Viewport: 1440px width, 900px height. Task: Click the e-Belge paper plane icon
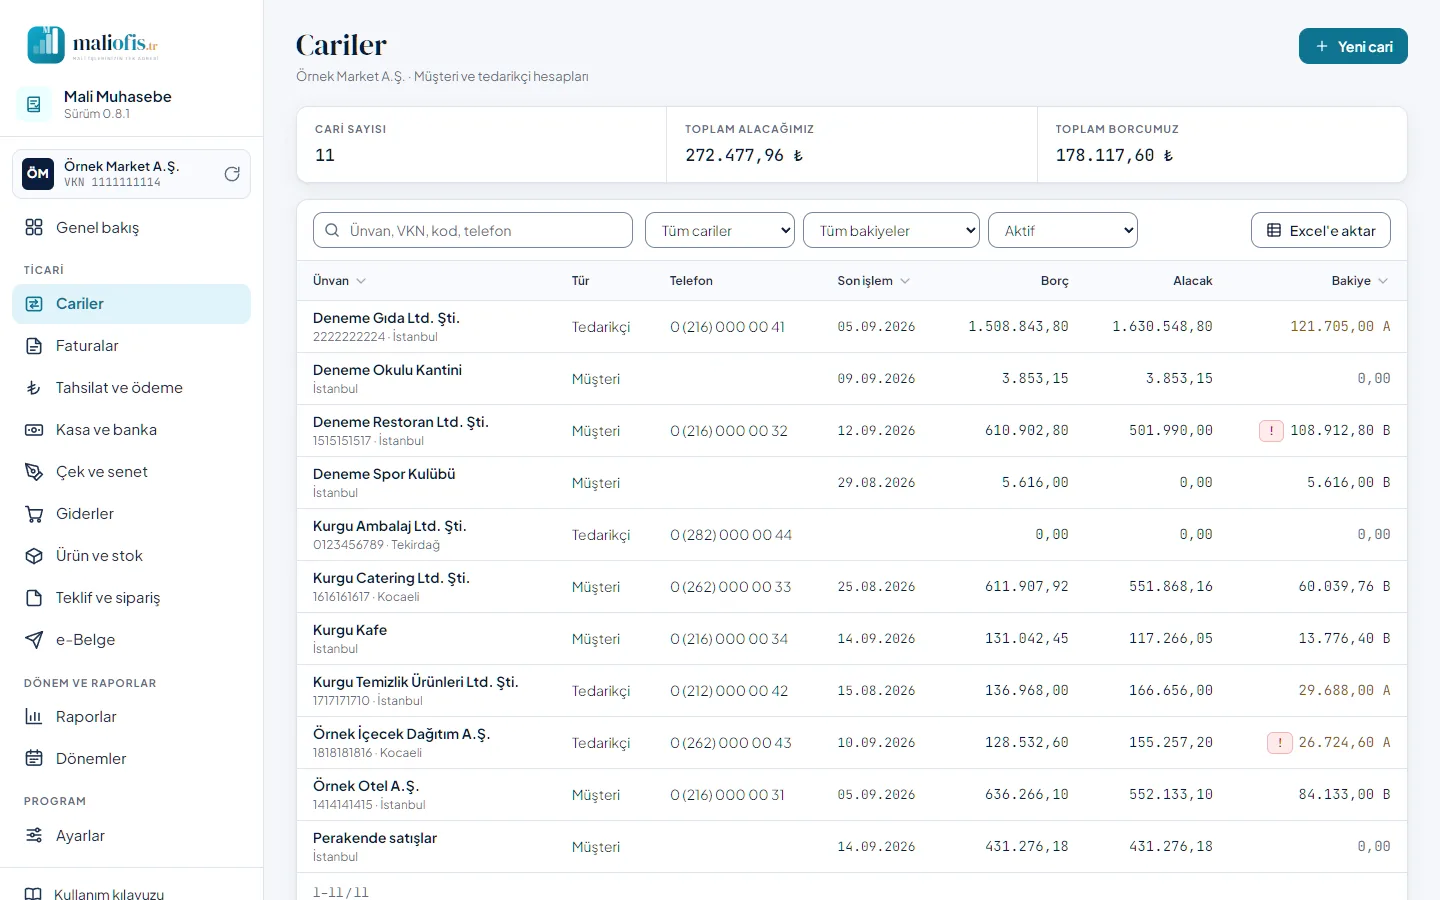pyautogui.click(x=34, y=640)
